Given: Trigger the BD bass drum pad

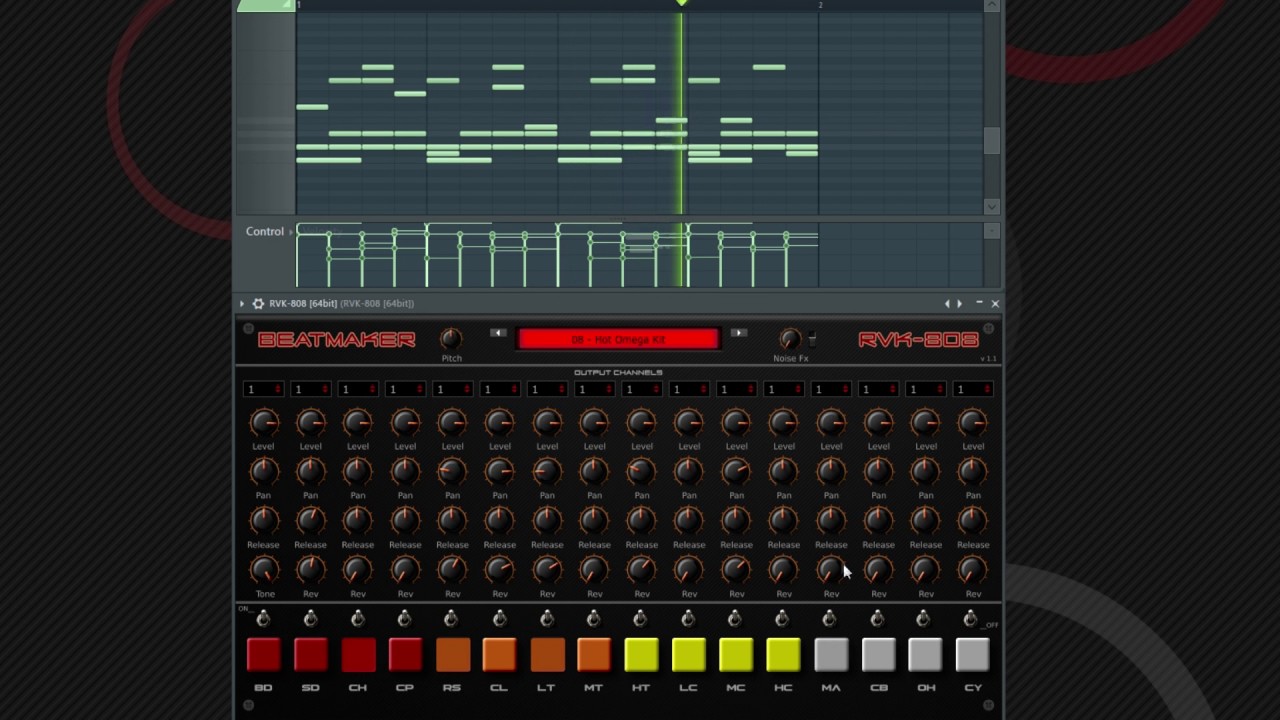Looking at the screenshot, I should coord(263,655).
